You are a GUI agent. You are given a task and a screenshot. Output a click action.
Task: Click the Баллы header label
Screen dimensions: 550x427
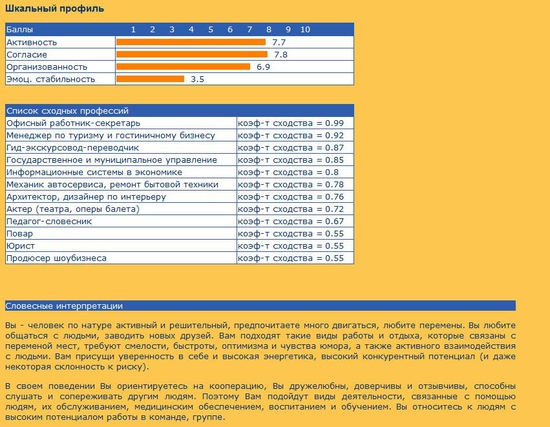20,30
